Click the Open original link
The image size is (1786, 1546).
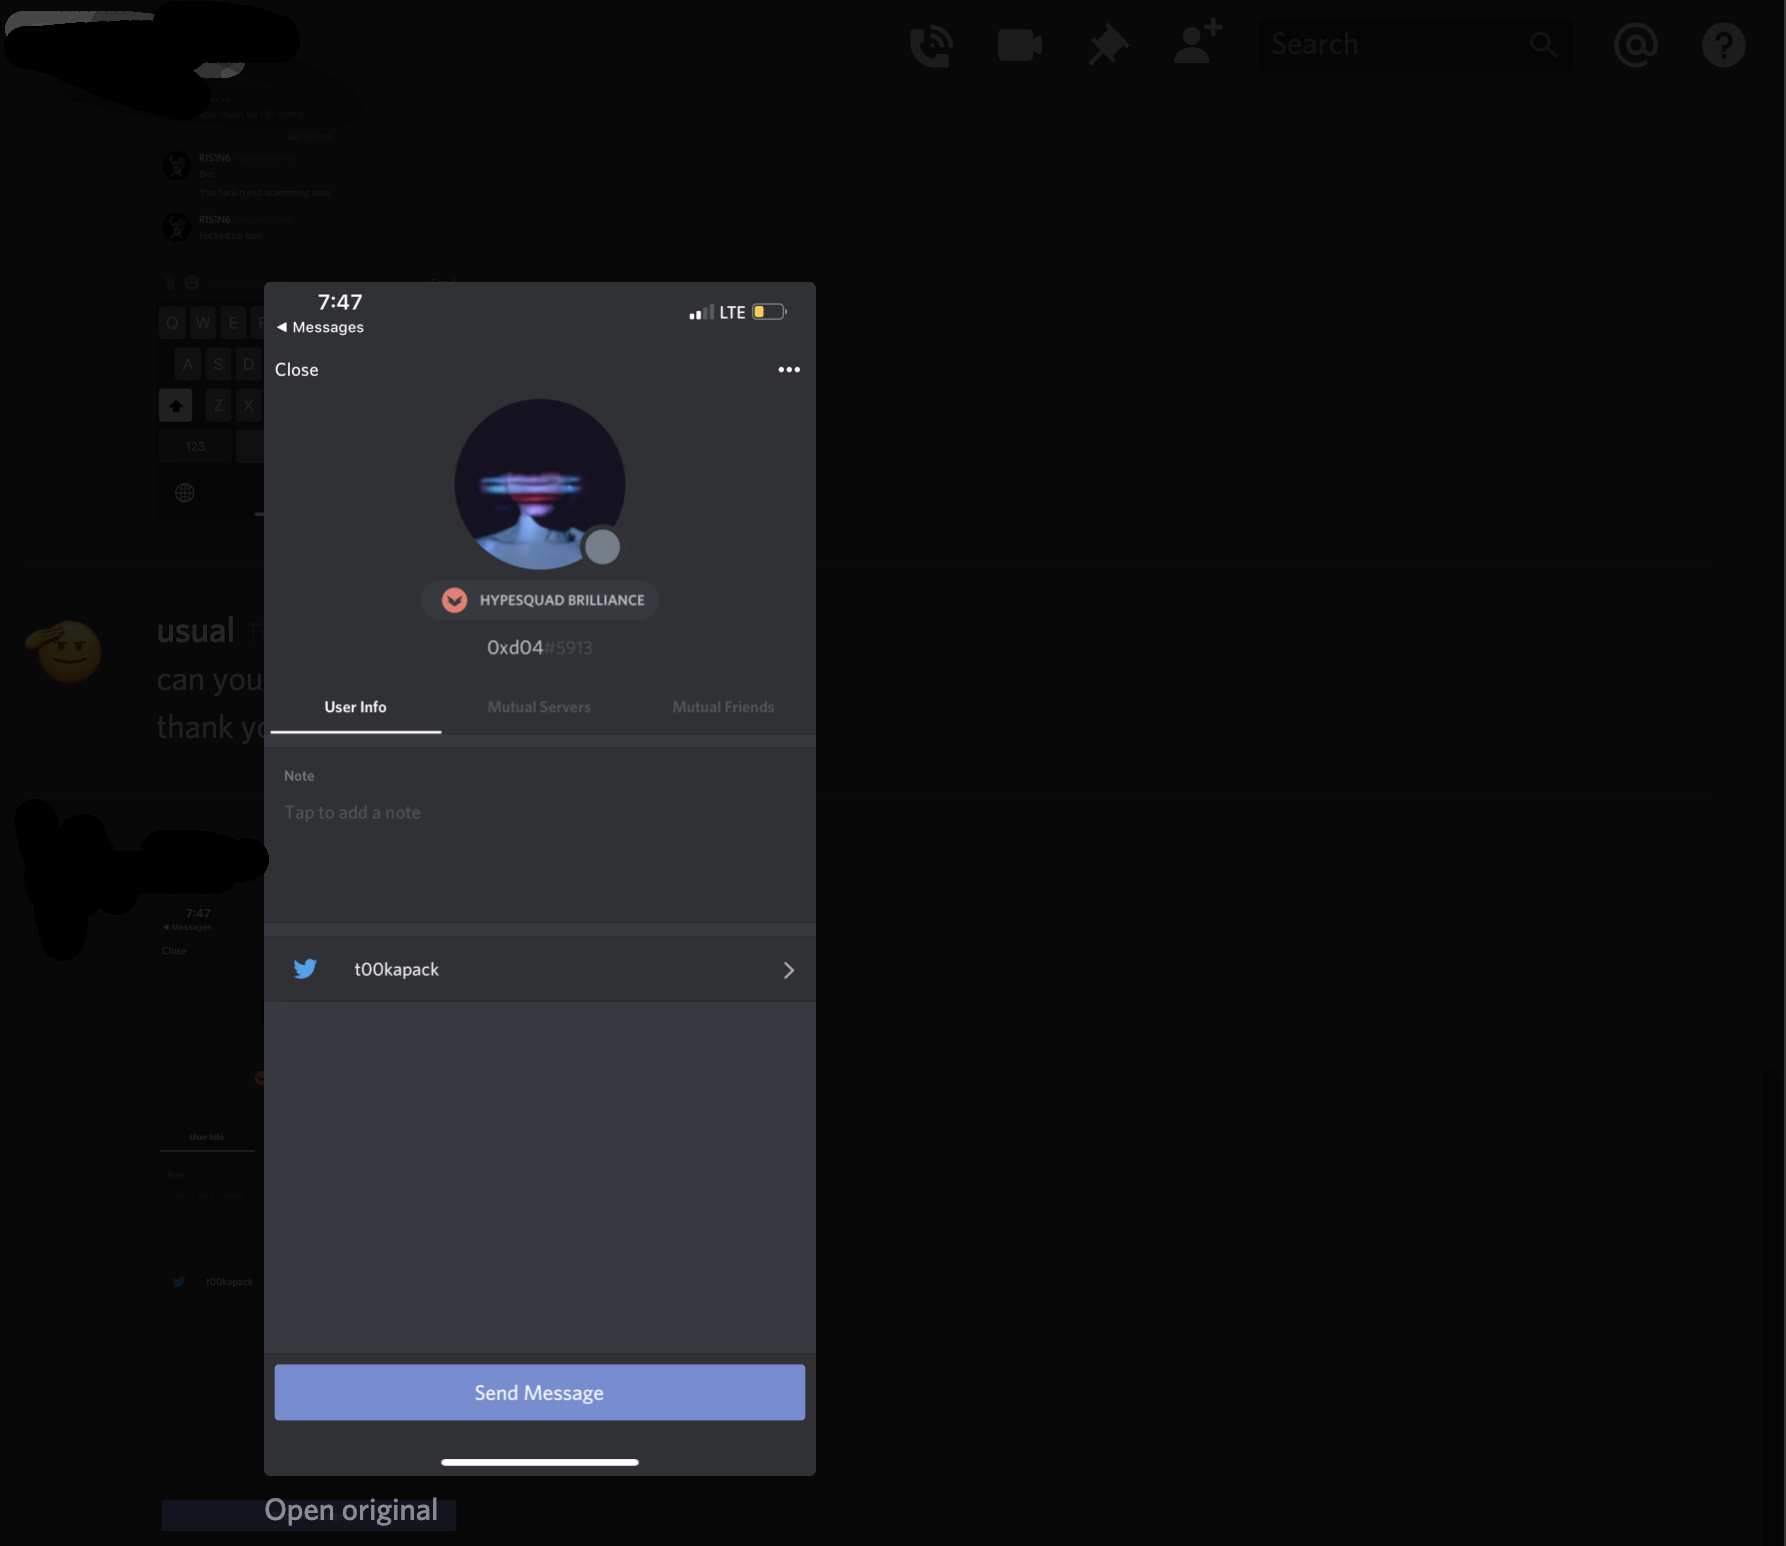pyautogui.click(x=351, y=1510)
